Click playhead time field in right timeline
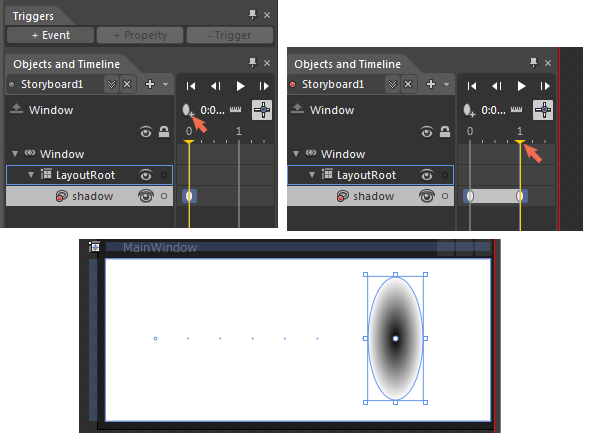The image size is (600, 433). coord(493,111)
